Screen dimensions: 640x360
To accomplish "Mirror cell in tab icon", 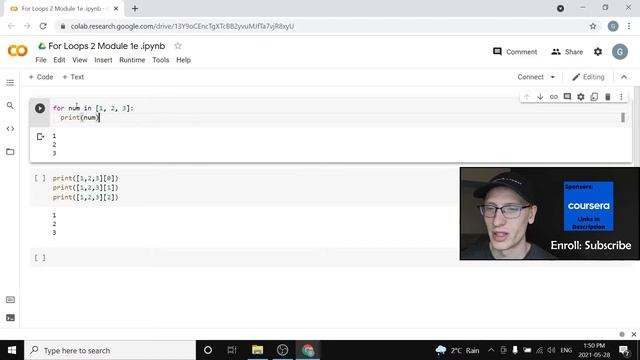I will (x=594, y=97).
